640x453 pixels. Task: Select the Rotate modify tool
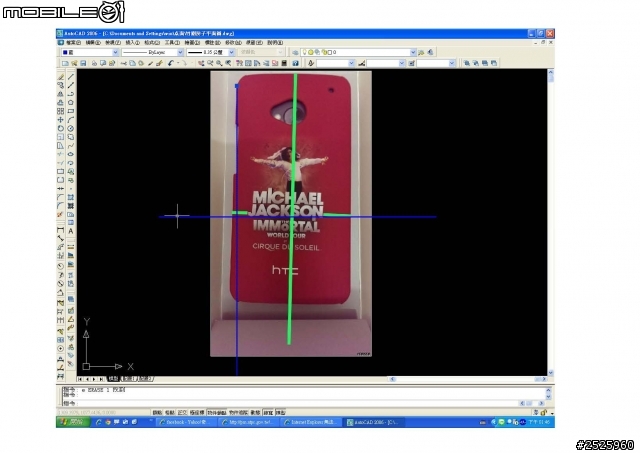click(x=60, y=128)
